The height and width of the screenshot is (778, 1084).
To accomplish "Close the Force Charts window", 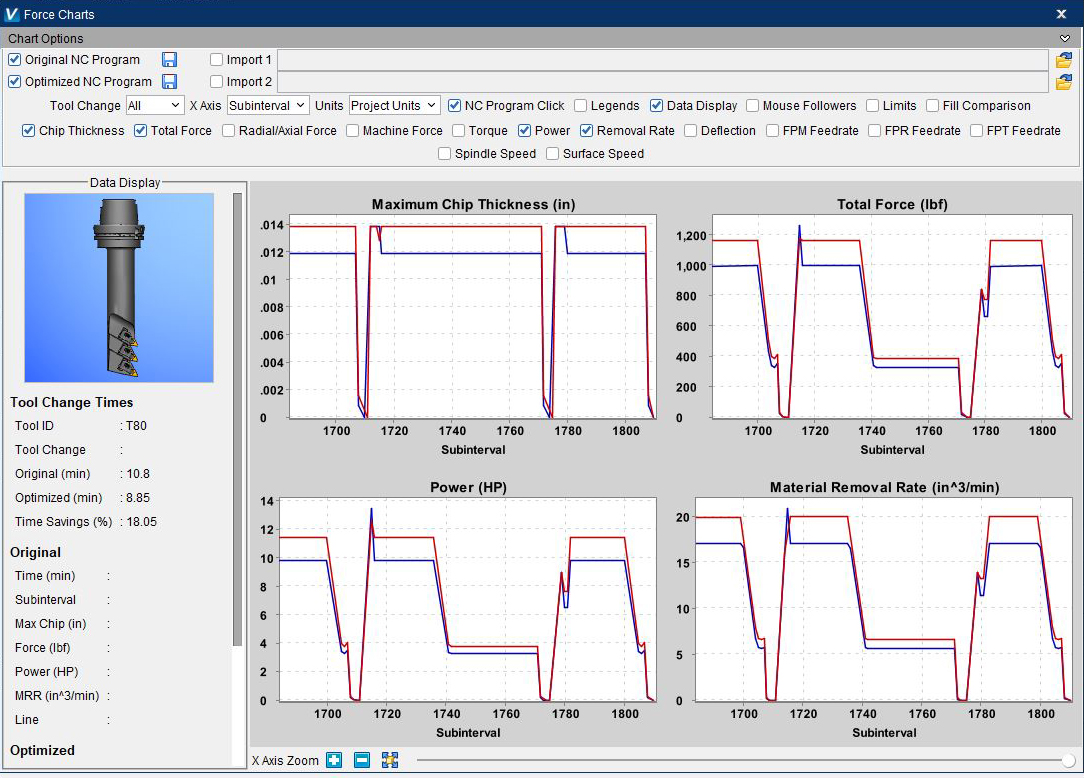I will [x=1061, y=14].
